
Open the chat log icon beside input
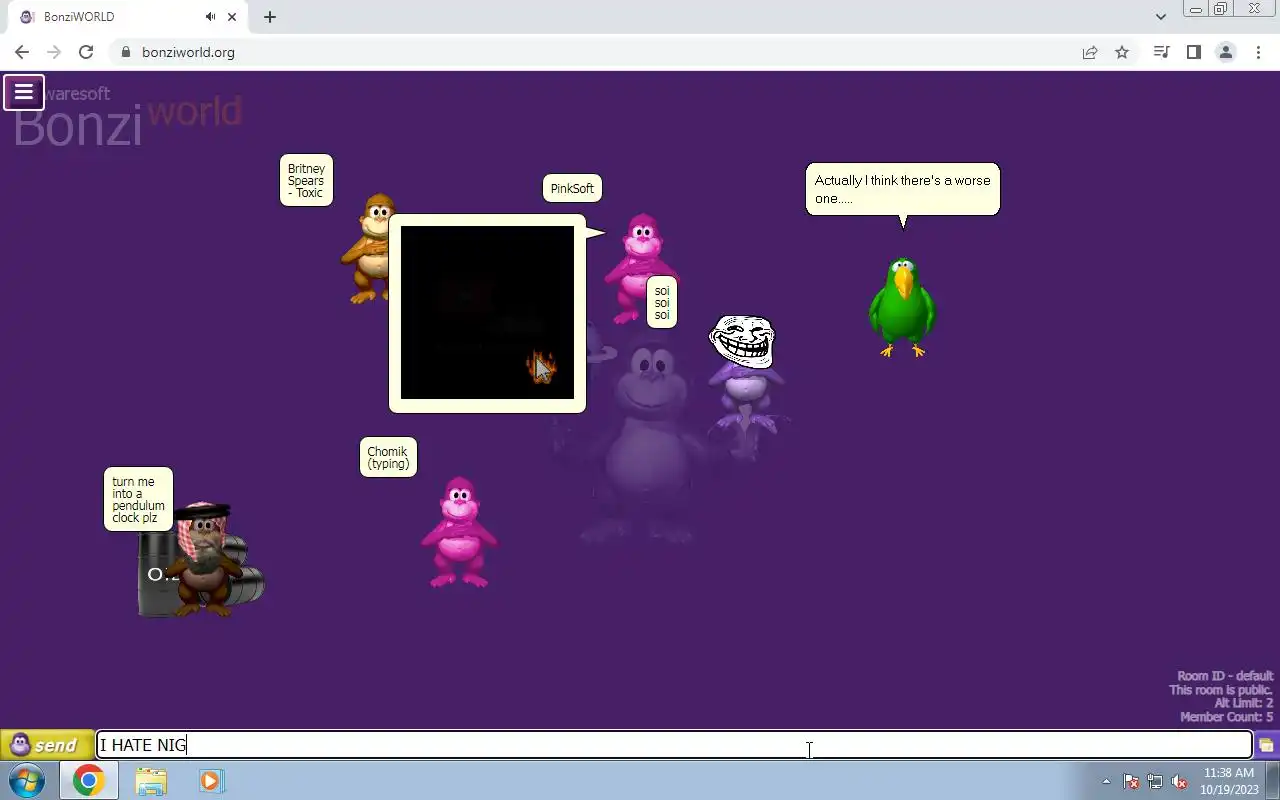tap(1266, 745)
